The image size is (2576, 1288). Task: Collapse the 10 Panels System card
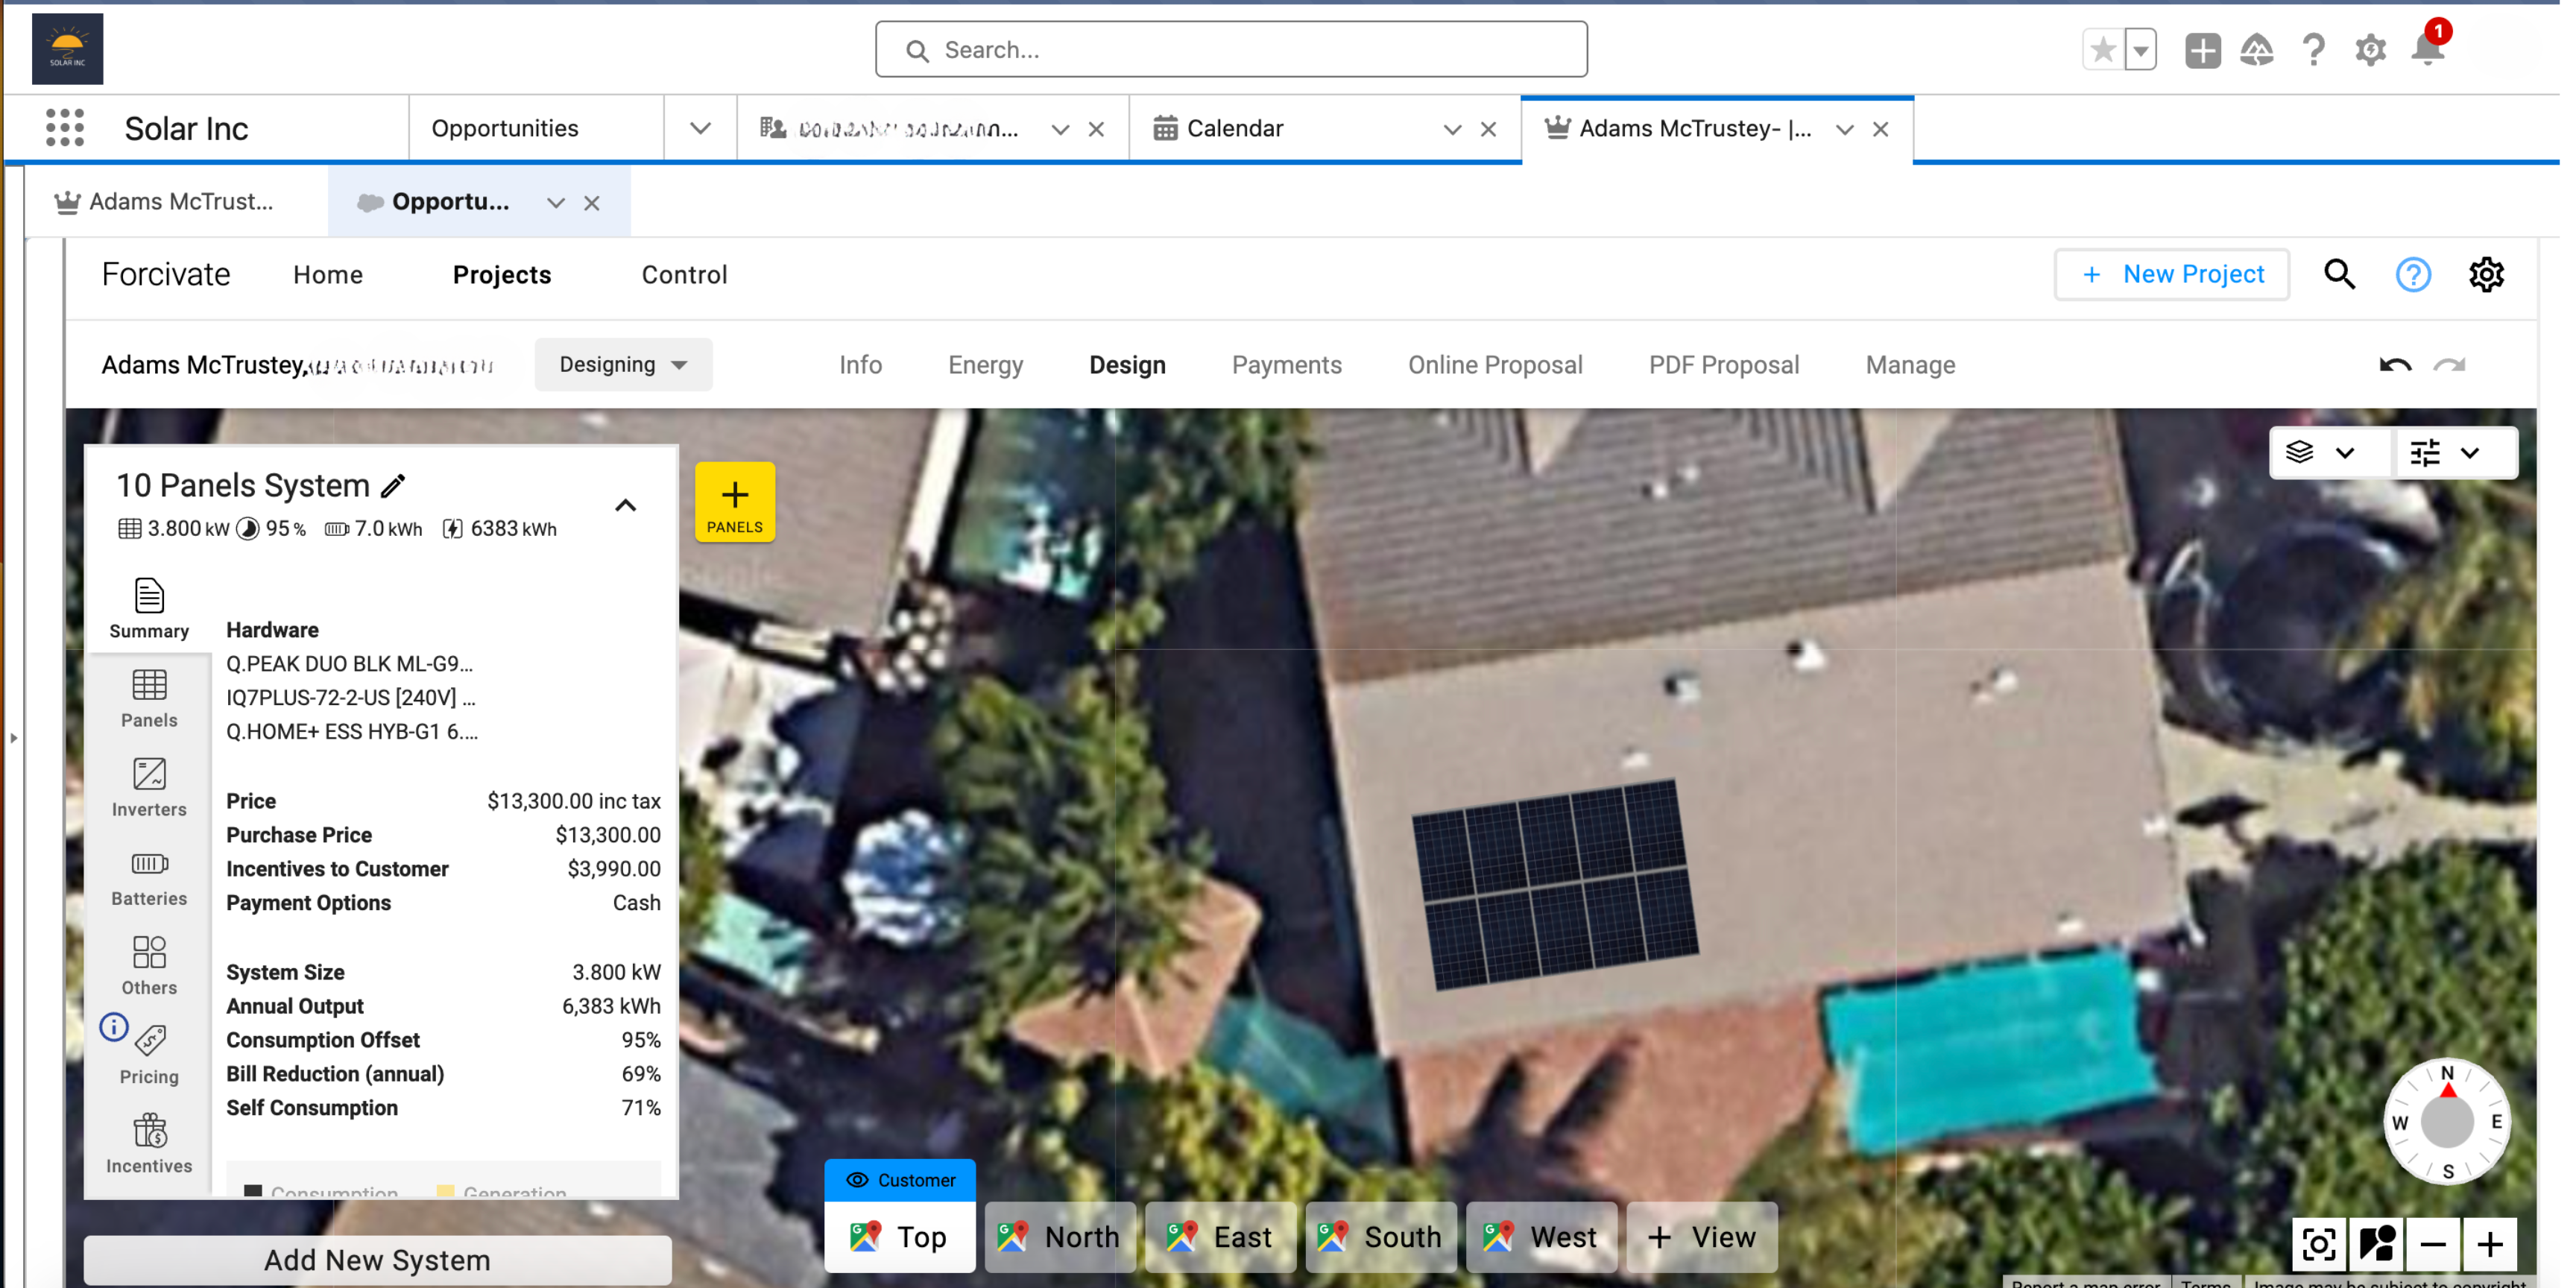[625, 505]
